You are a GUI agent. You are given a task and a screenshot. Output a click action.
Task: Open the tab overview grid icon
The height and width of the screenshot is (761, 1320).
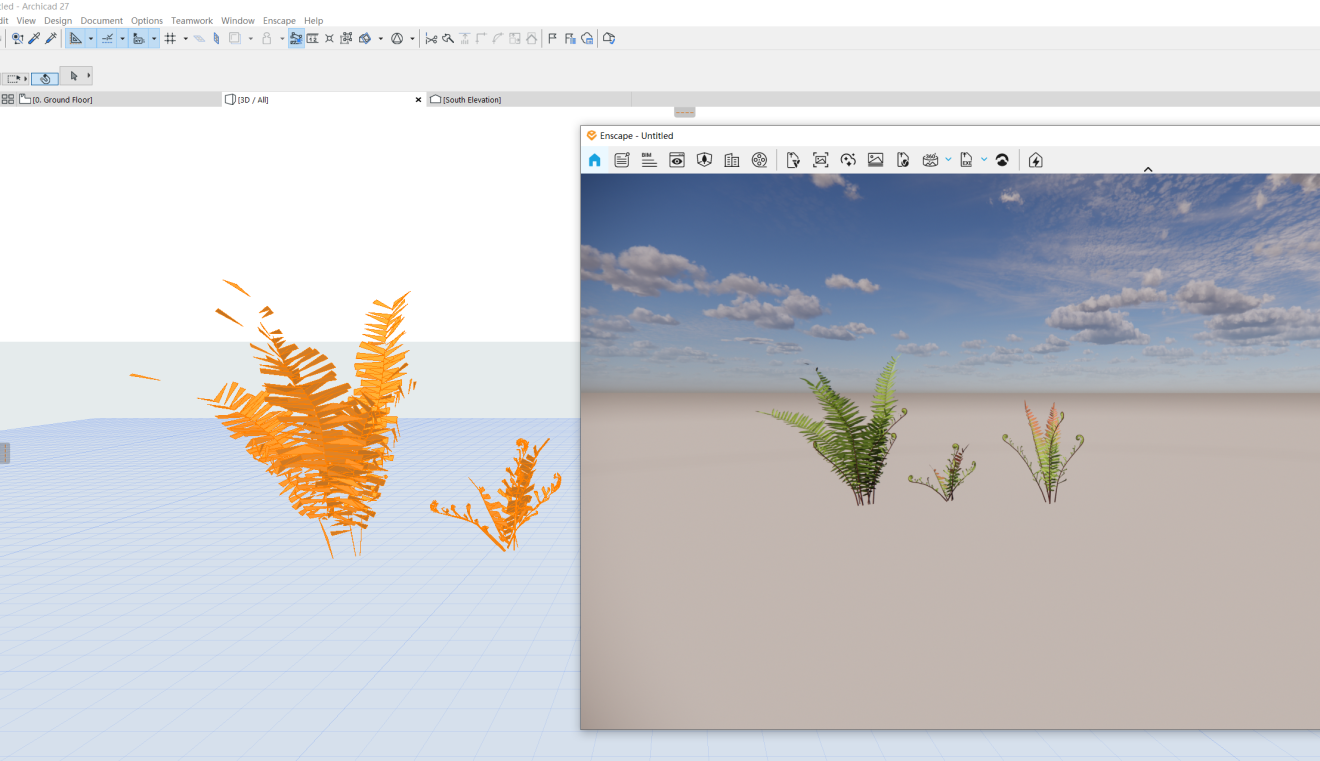(8, 99)
